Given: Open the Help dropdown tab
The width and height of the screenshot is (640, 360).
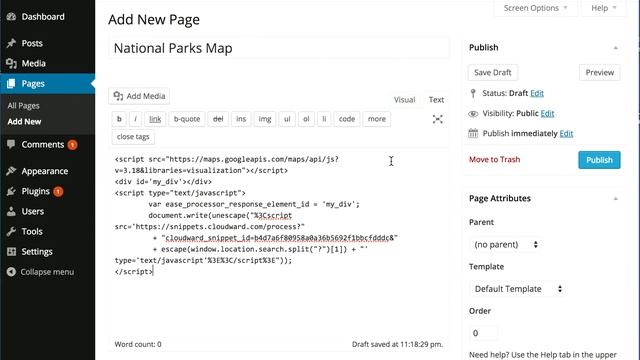Looking at the screenshot, I should (x=603, y=8).
